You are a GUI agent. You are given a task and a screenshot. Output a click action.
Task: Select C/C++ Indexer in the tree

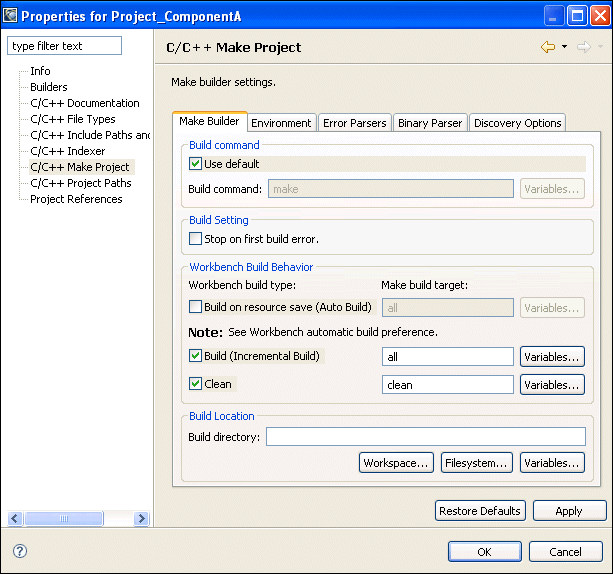[x=67, y=151]
